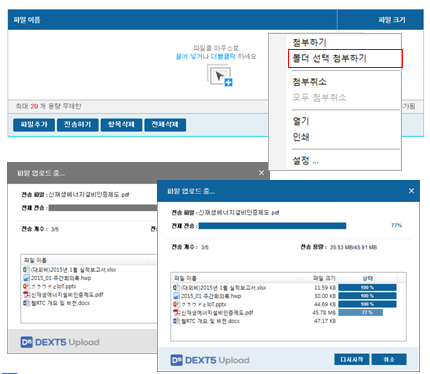Click the 상태 column header in the blue dialog
This screenshot has height=374, width=430.
[x=367, y=278]
